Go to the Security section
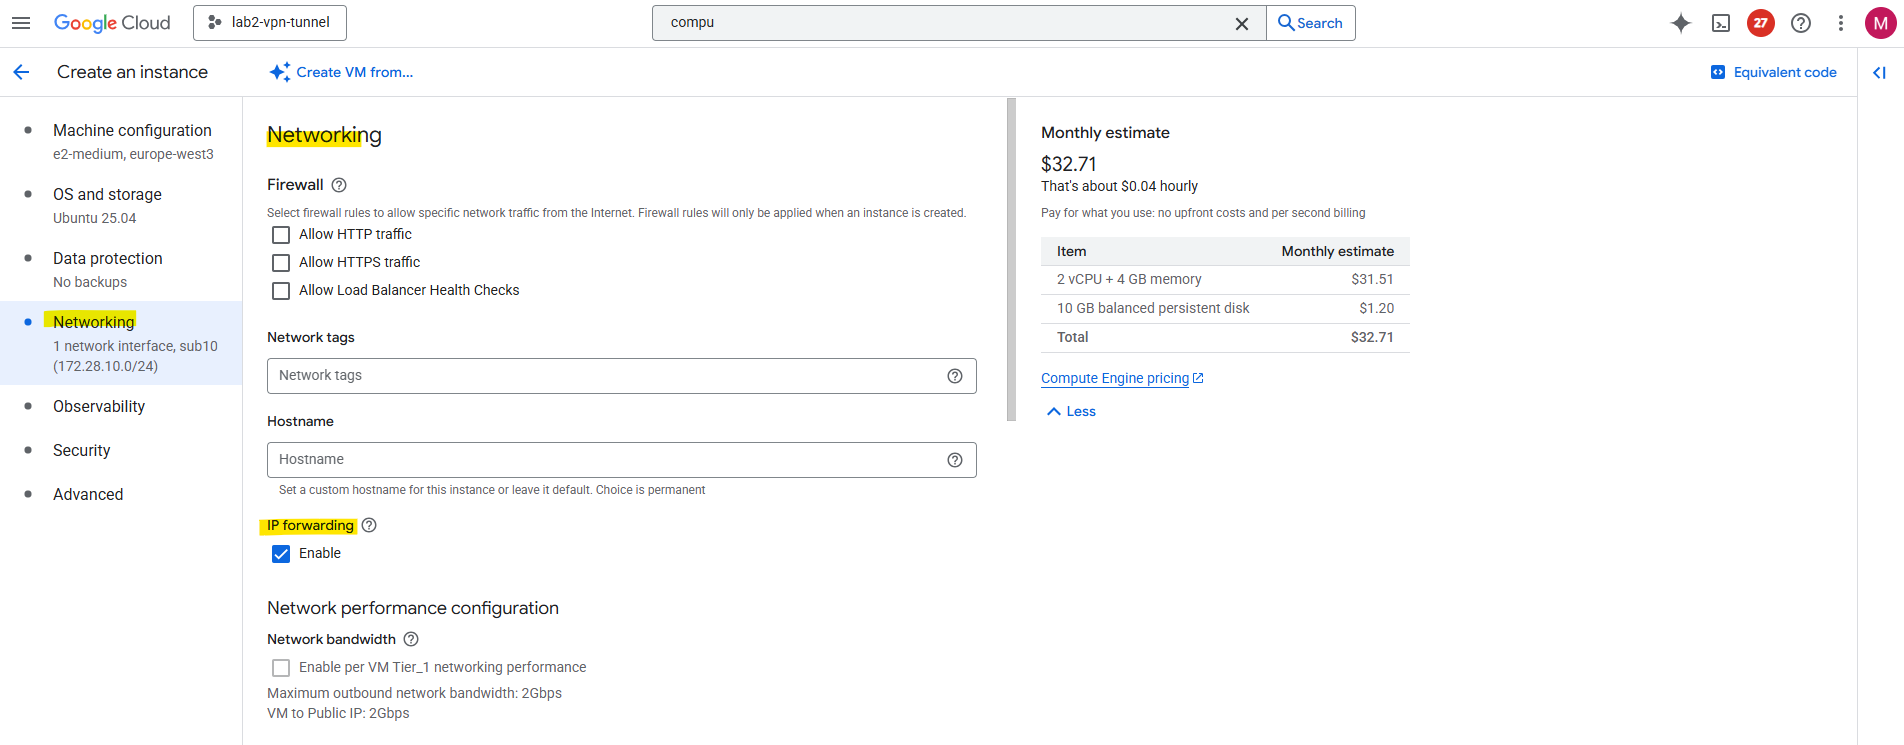 [82, 450]
